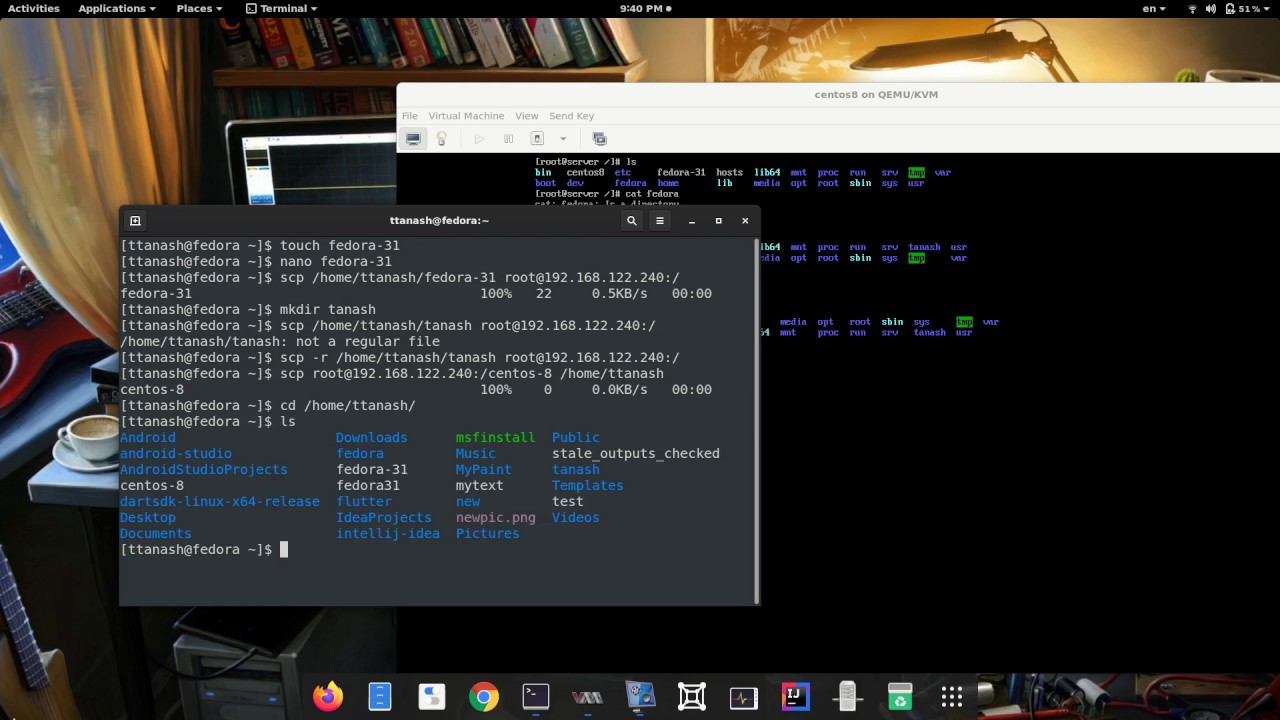Open File menu in centos8 window

(x=410, y=116)
